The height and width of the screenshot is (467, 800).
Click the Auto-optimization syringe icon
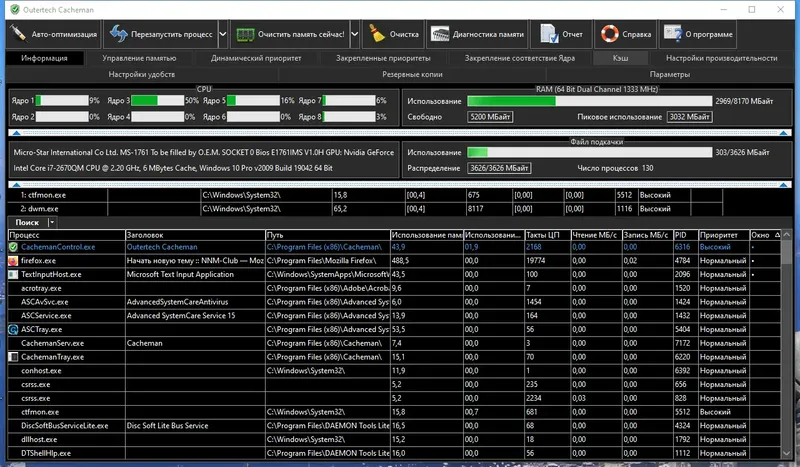point(18,34)
